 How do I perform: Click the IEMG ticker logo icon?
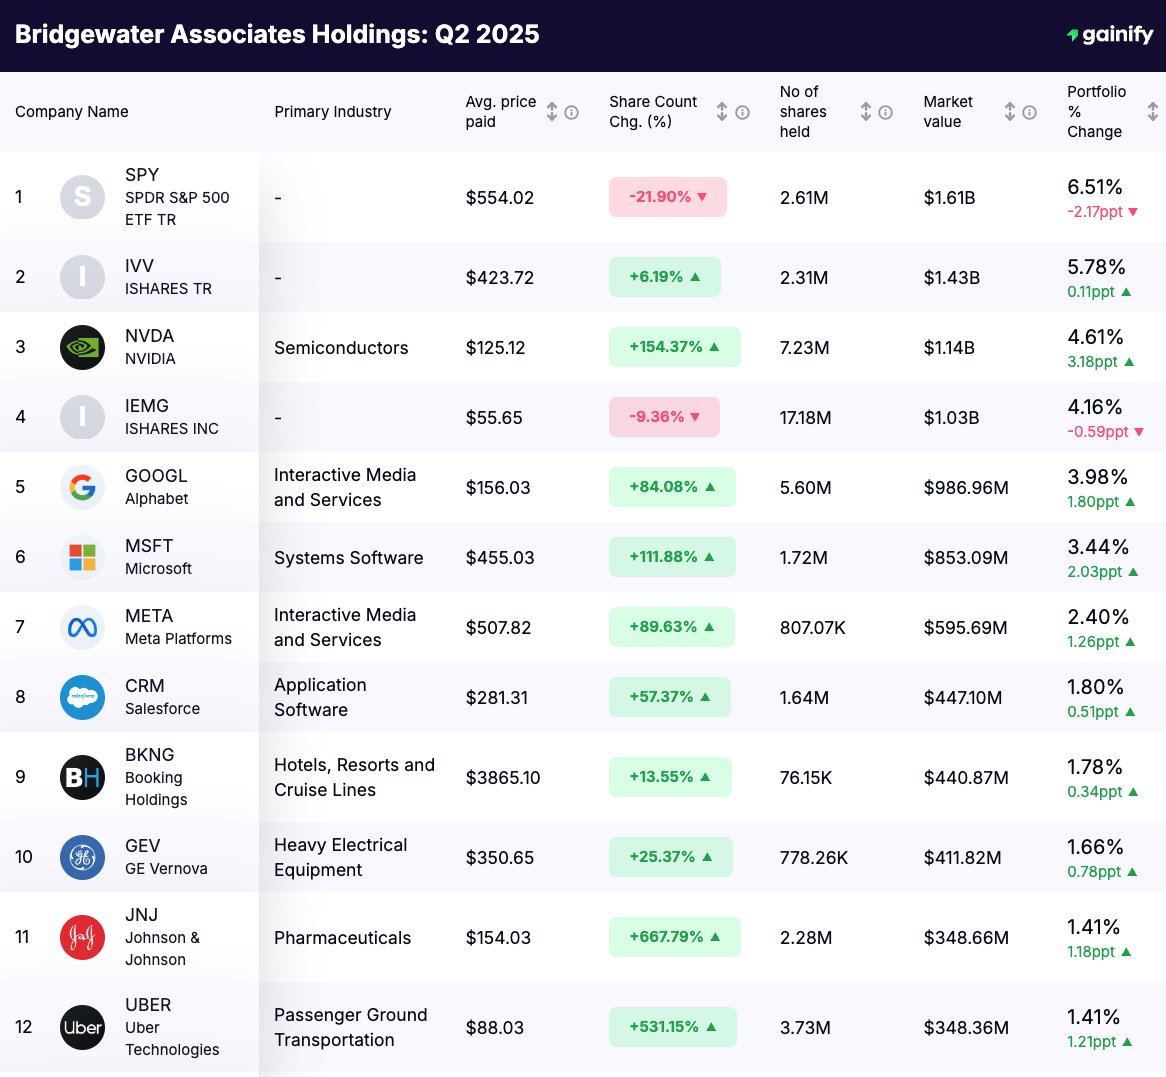(x=83, y=417)
